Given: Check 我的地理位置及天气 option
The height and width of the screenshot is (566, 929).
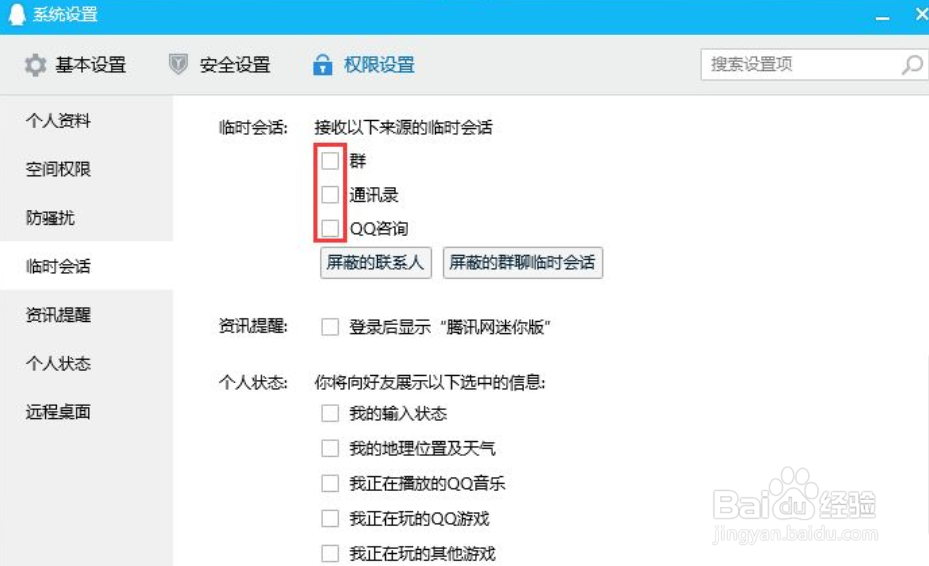Looking at the screenshot, I should click(330, 448).
